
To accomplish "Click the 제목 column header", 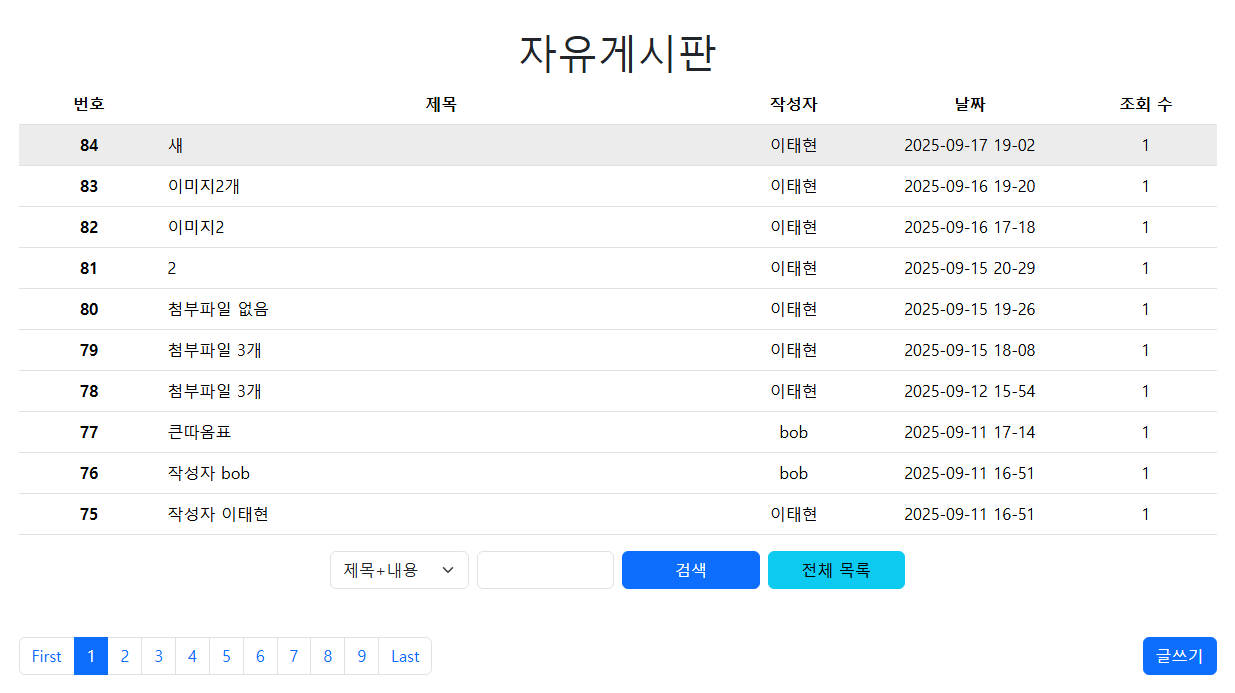I will 441,104.
